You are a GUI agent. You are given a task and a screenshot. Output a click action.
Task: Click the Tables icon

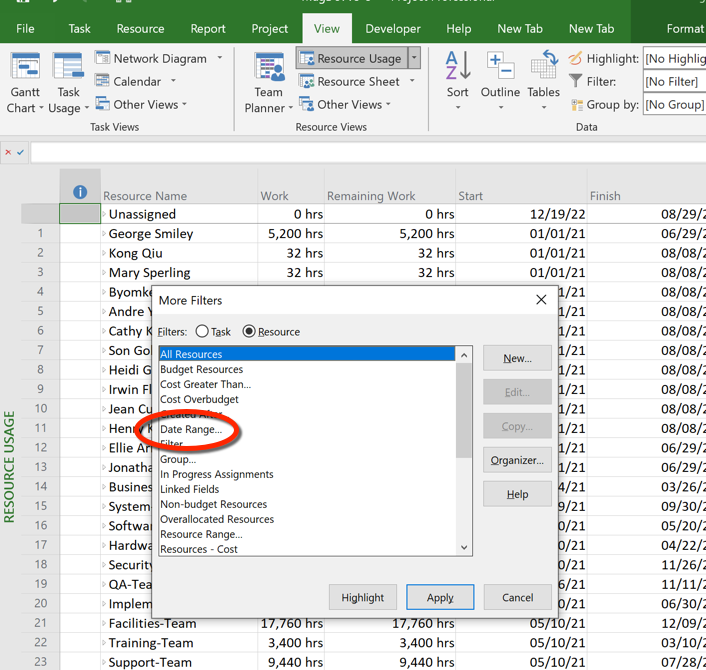(x=543, y=66)
